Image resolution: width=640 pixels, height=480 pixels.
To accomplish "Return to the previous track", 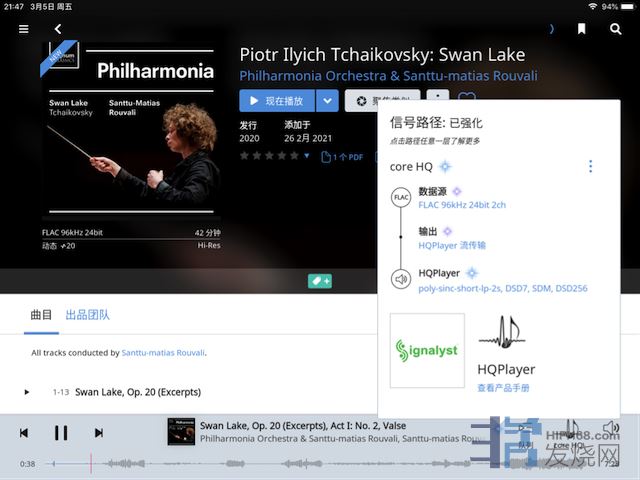I will (x=24, y=433).
